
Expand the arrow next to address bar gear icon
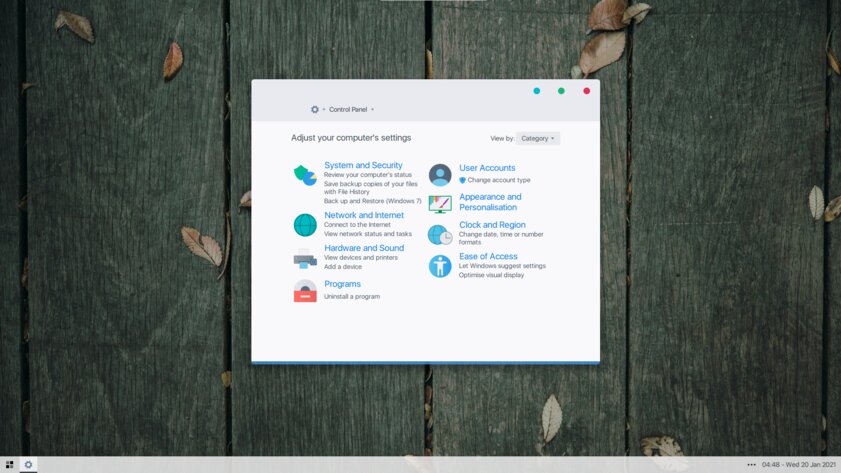324,110
